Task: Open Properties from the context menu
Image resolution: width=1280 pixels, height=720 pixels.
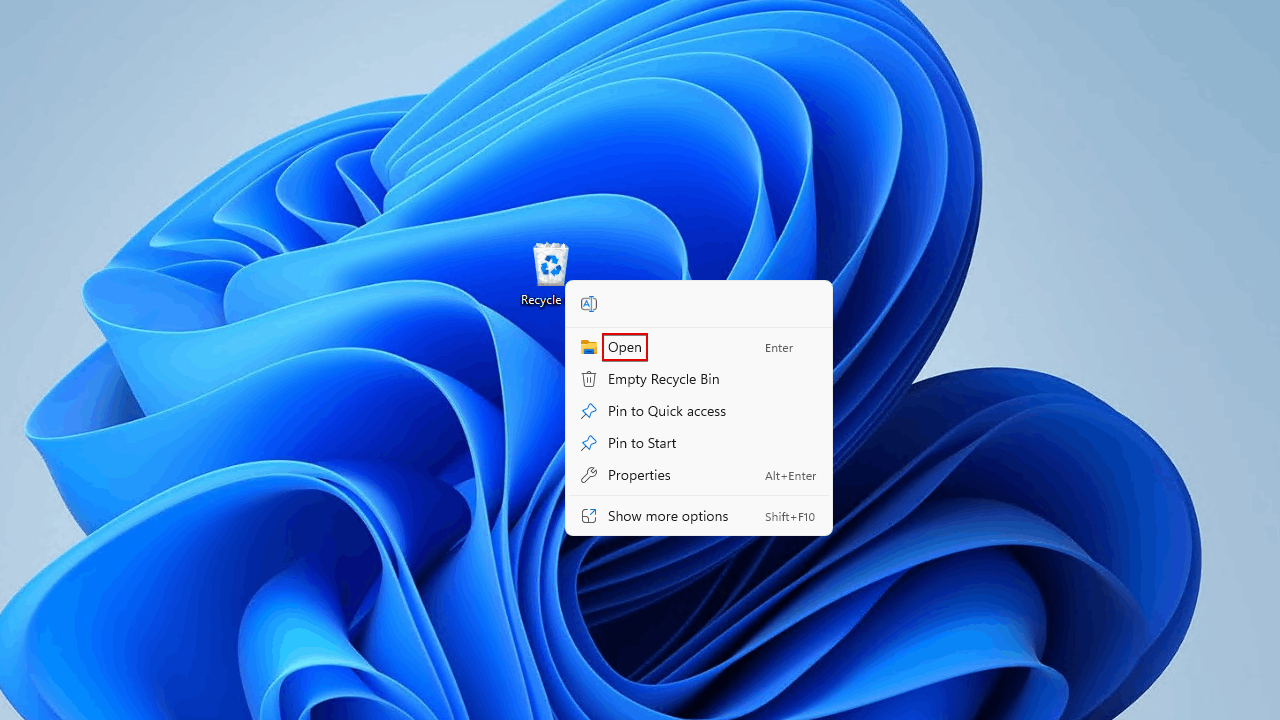Action: (699, 475)
